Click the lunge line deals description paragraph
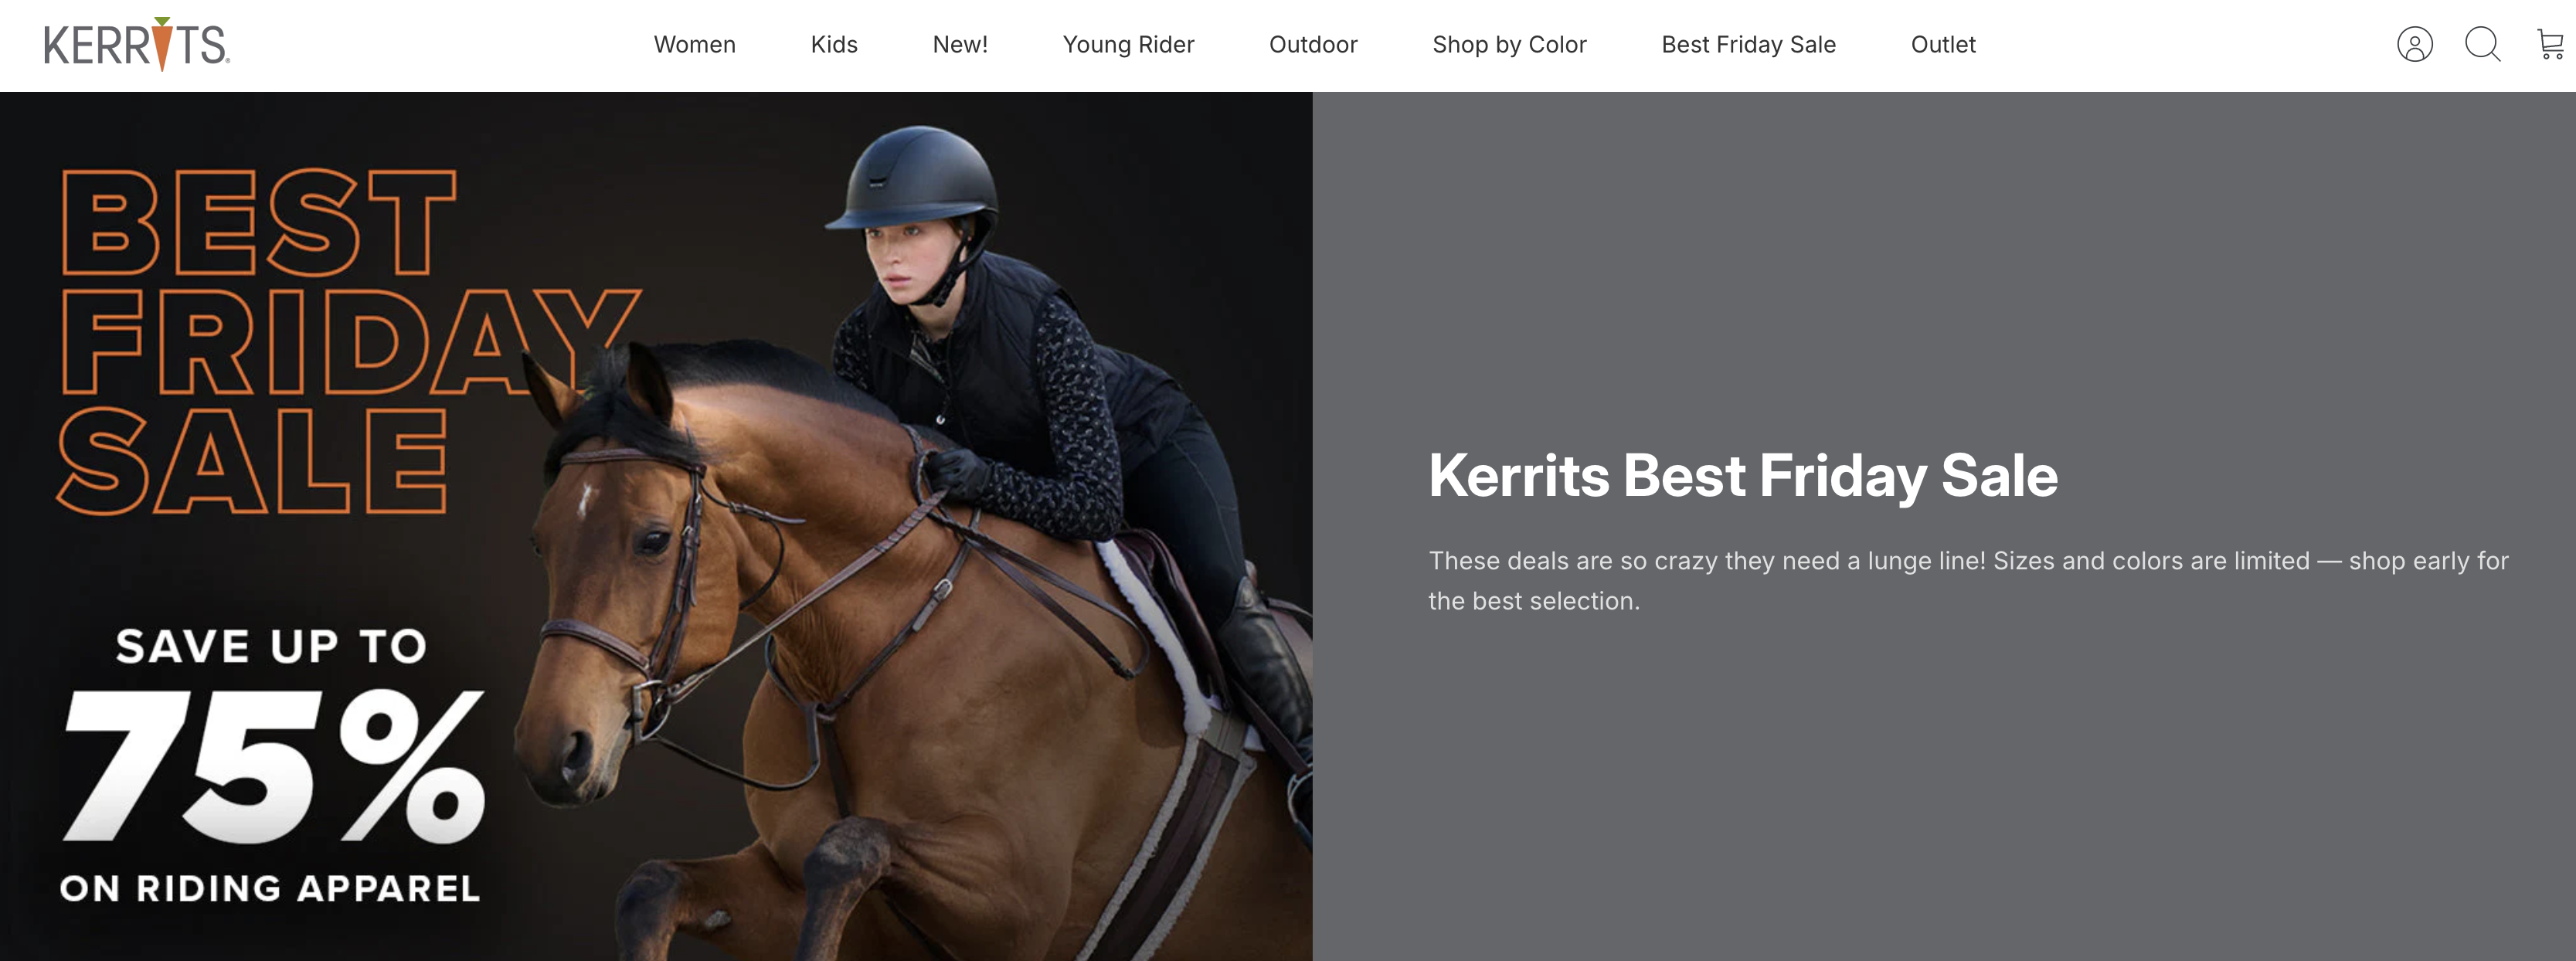The height and width of the screenshot is (961, 2576). coord(1968,581)
